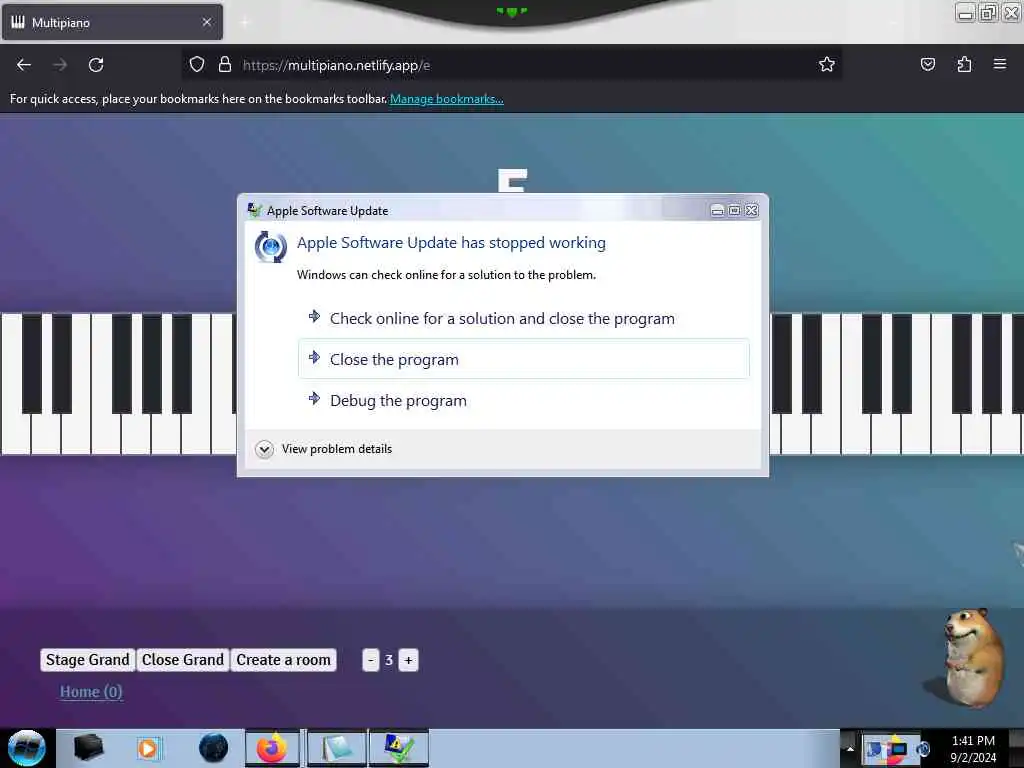Increase octave with the plus button

408,660
